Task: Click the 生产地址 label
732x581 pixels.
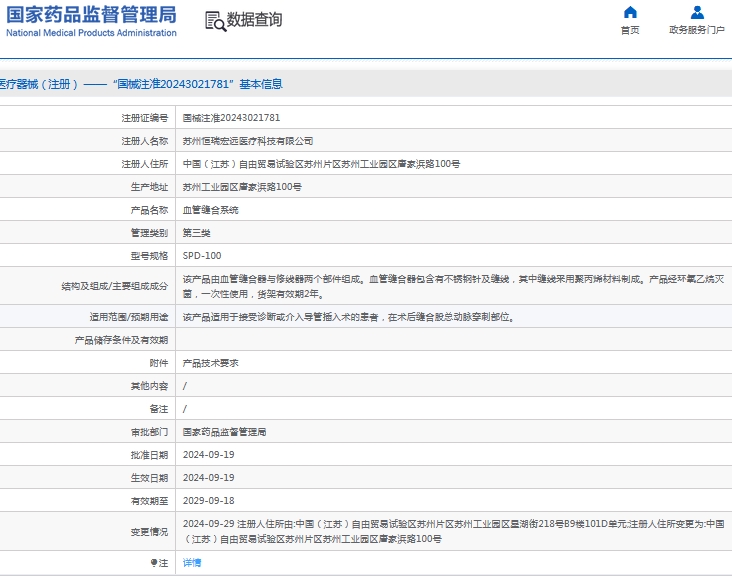Action: tap(149, 187)
